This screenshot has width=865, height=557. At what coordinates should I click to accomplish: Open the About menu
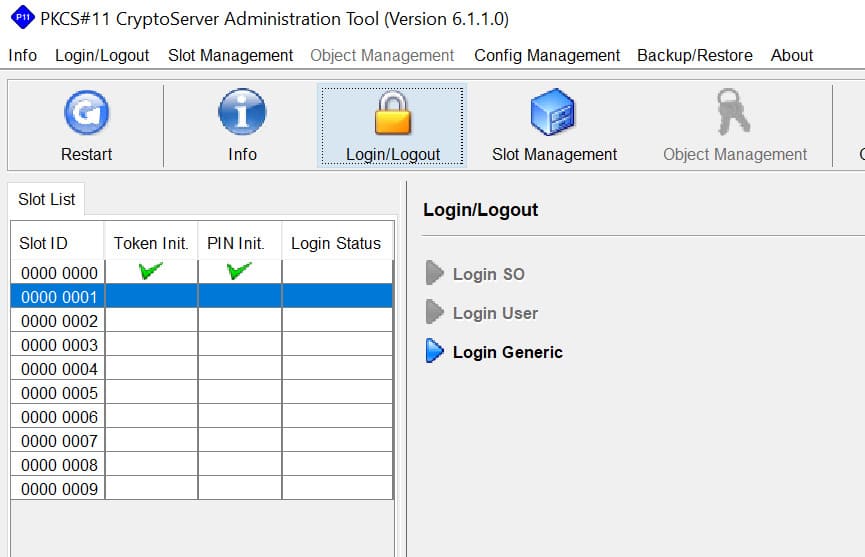coord(792,55)
